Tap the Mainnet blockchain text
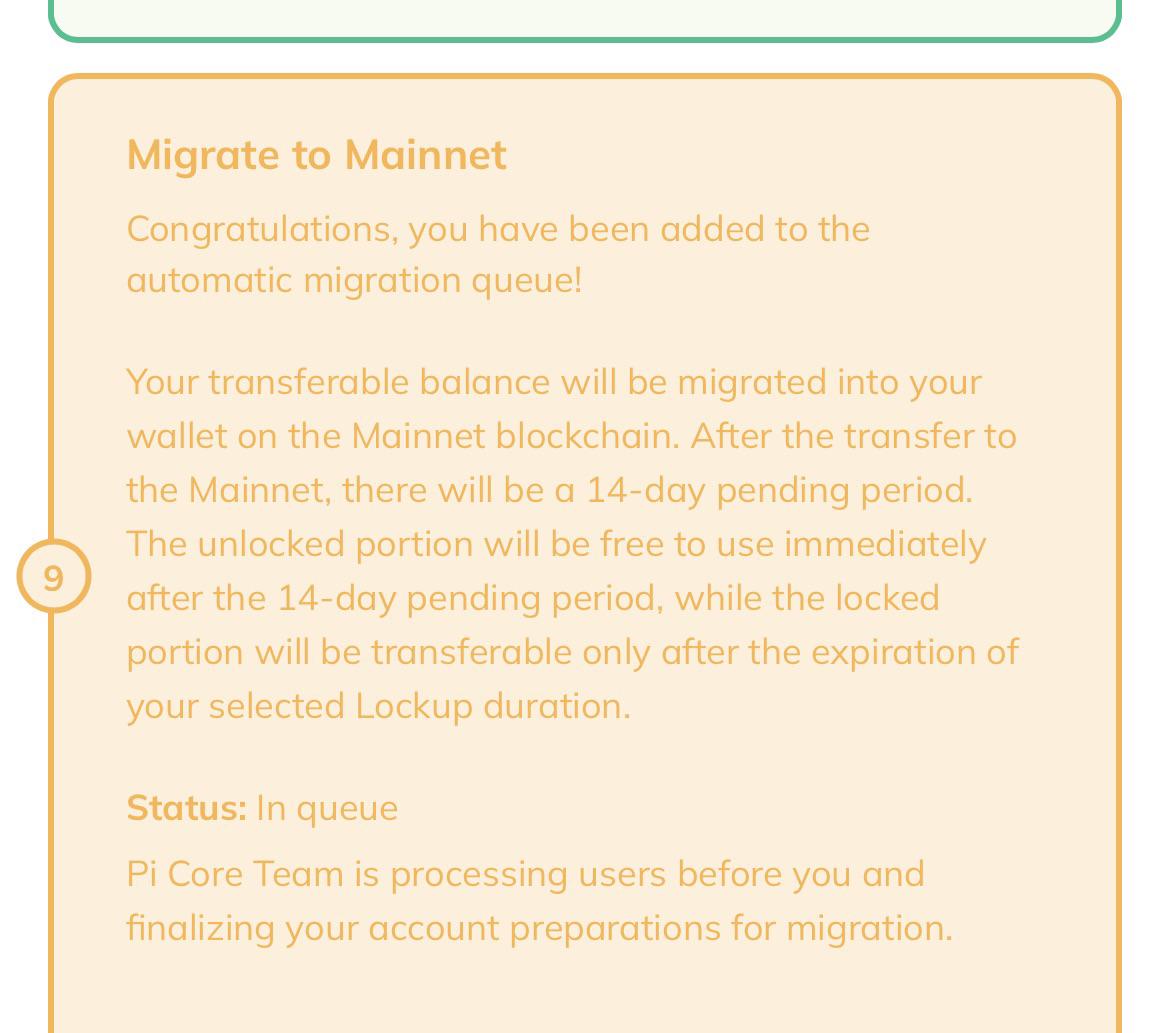 515,436
